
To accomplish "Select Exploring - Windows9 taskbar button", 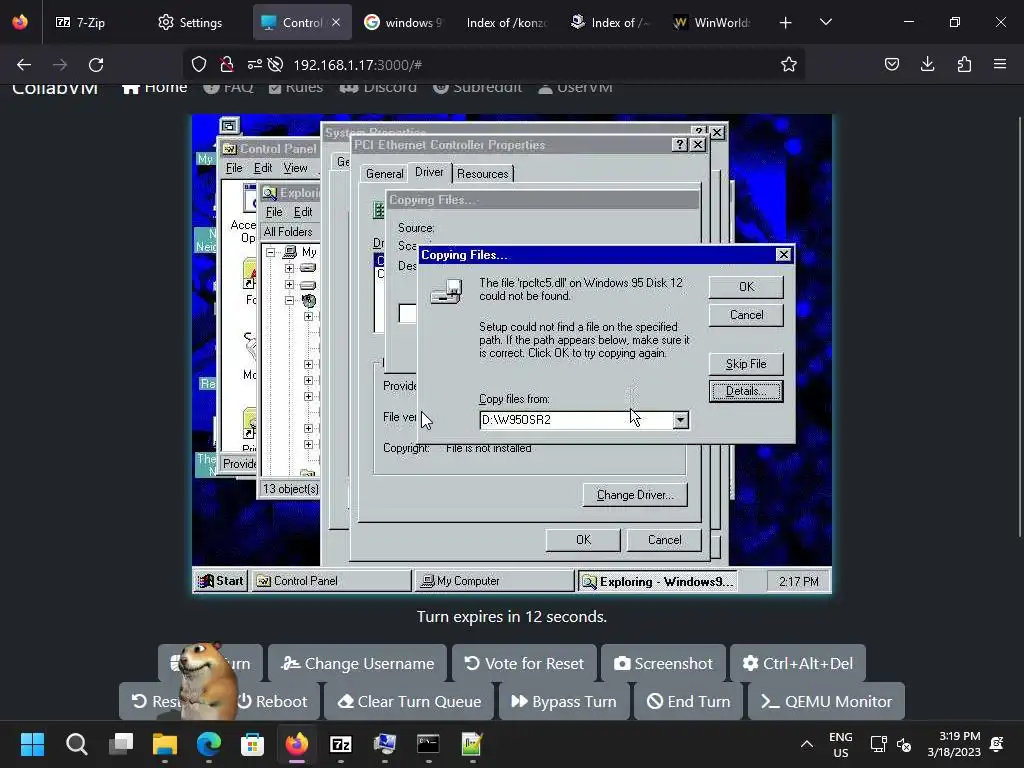I will pos(658,581).
